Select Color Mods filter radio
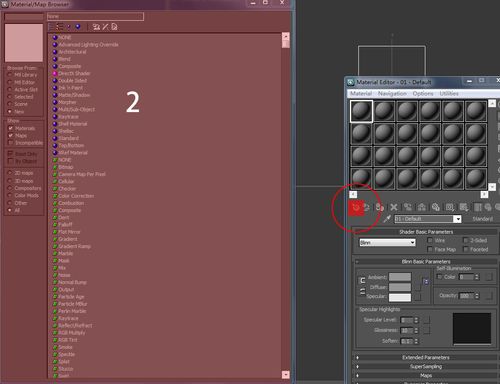The height and width of the screenshot is (384, 500). tap(10, 195)
